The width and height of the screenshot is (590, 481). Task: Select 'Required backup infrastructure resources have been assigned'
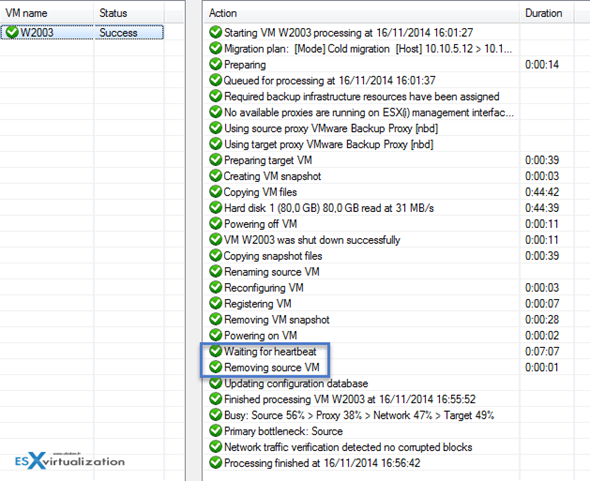(x=362, y=96)
